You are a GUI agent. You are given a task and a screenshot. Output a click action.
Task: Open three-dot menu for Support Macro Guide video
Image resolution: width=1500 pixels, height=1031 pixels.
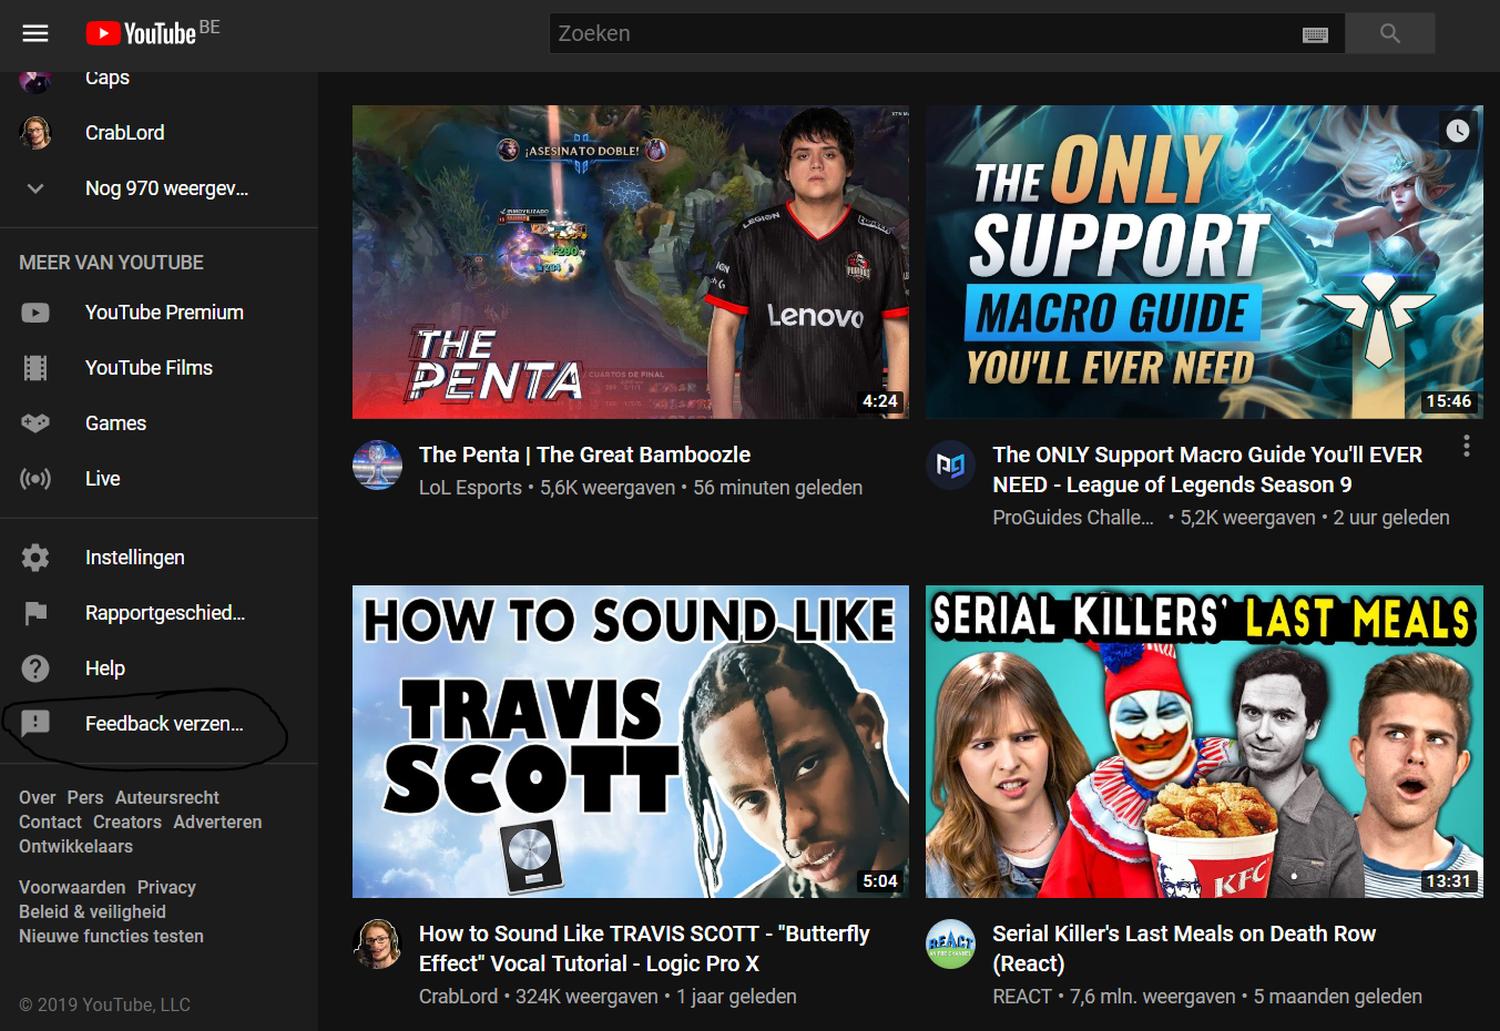[1466, 446]
